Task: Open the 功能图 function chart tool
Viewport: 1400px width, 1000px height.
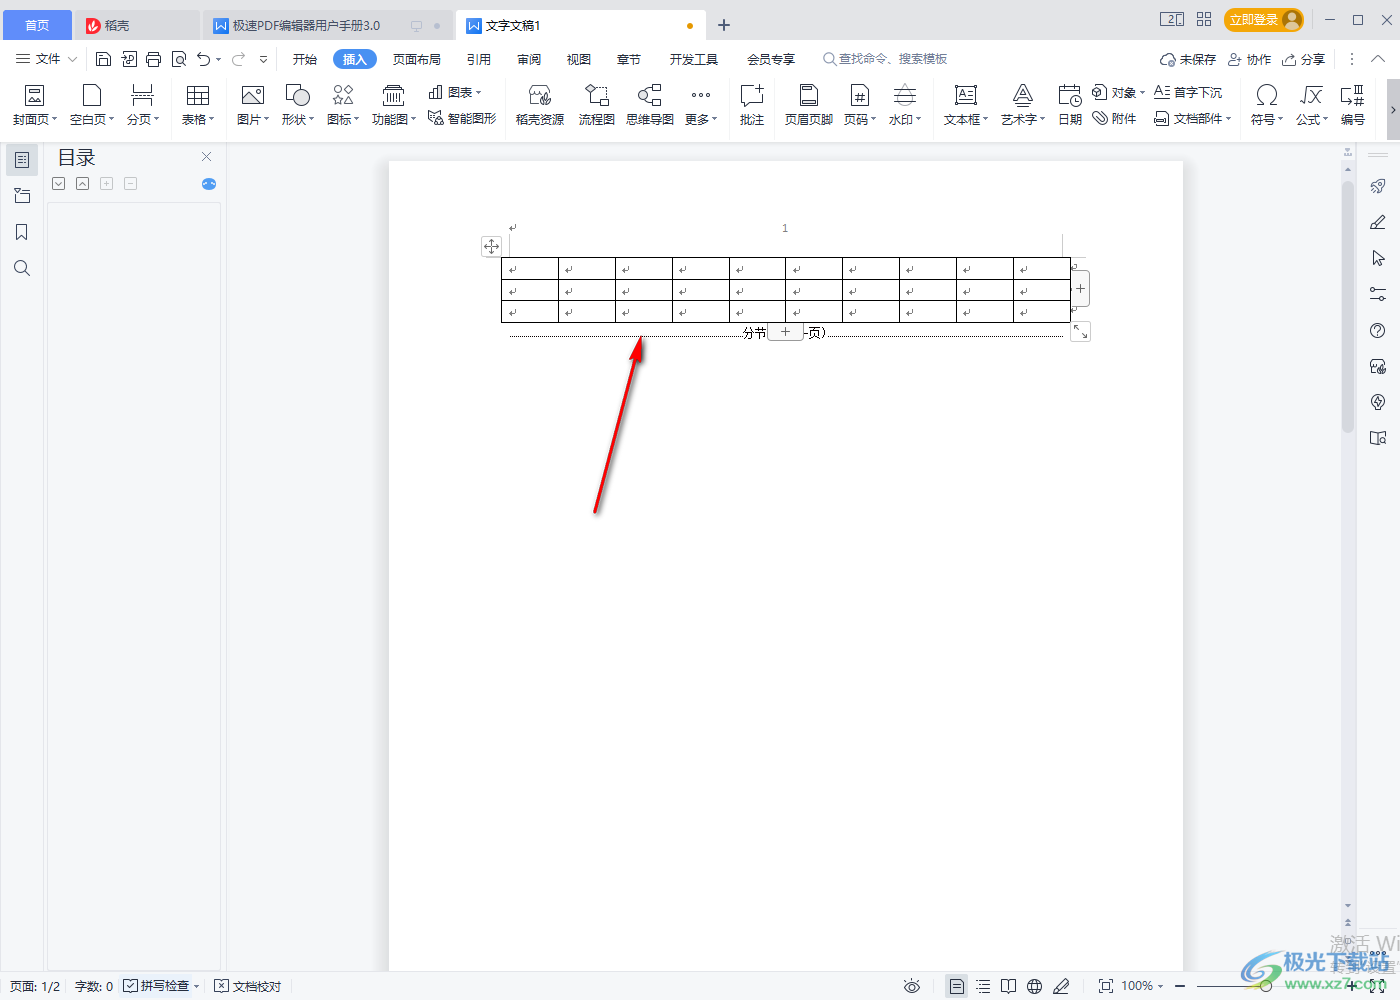Action: pyautogui.click(x=394, y=105)
